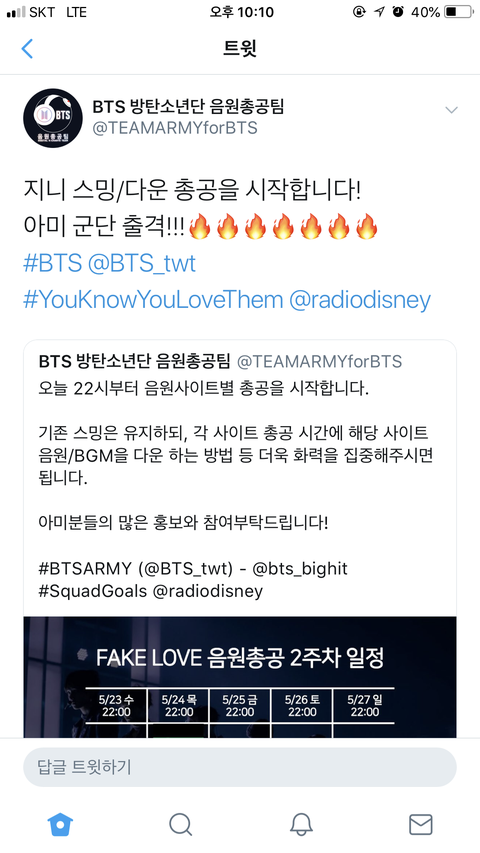Open the #BTS hashtag link
The image size is (480, 853).
click(52, 264)
